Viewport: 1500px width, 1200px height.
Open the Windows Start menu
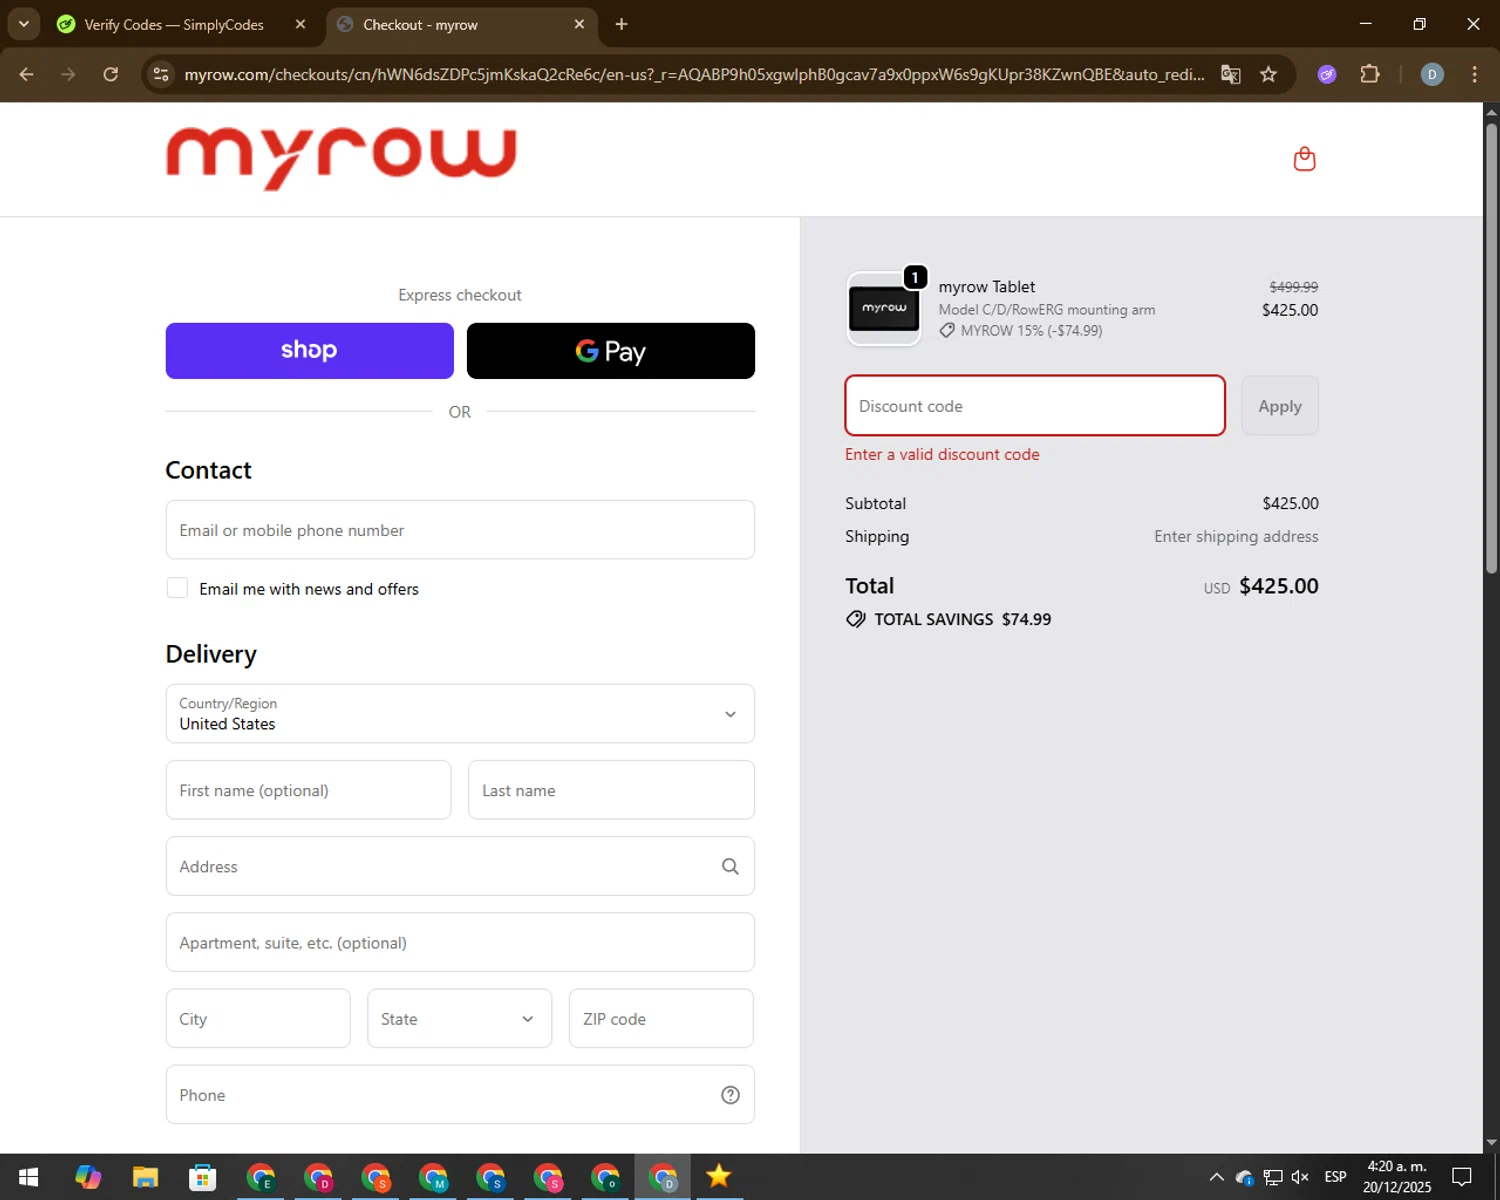[x=28, y=1177]
